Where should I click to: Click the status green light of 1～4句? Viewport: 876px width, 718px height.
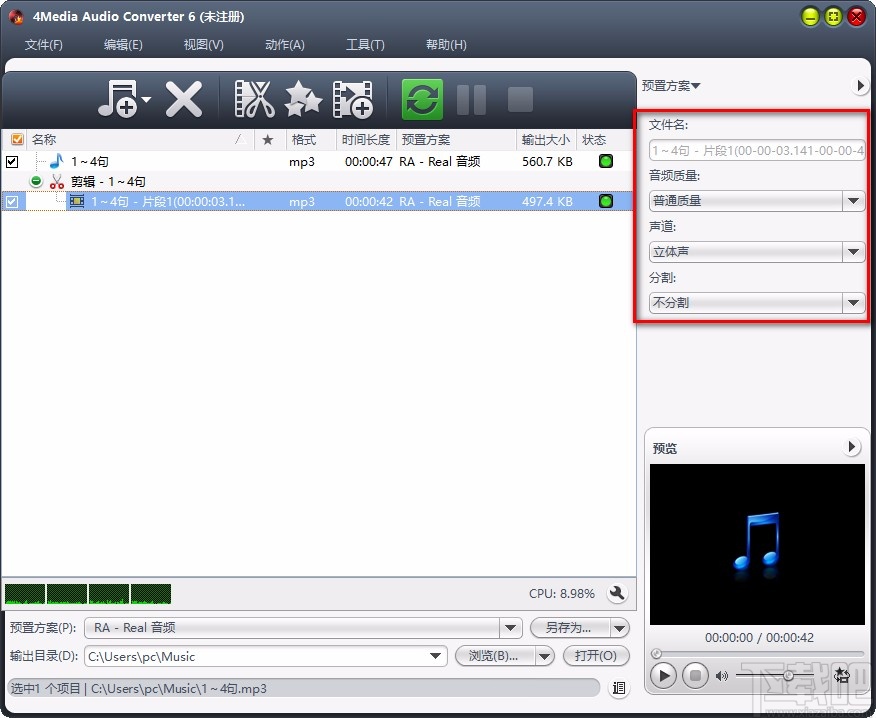[x=606, y=161]
